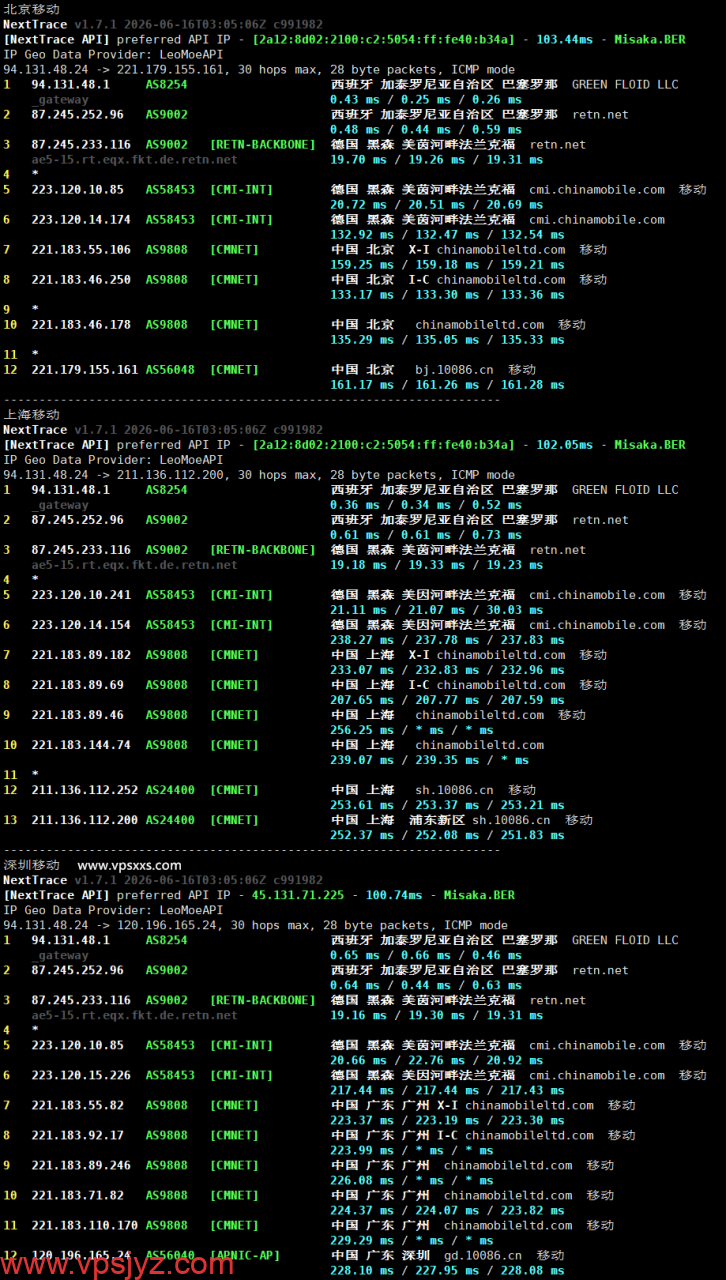Select the 100.74ms API latency value
726x1280 pixels.
click(x=394, y=895)
